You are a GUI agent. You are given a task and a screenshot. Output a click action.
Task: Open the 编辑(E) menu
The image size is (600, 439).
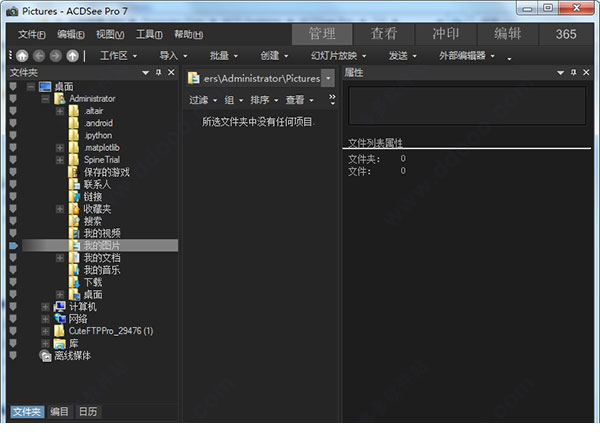[70, 34]
